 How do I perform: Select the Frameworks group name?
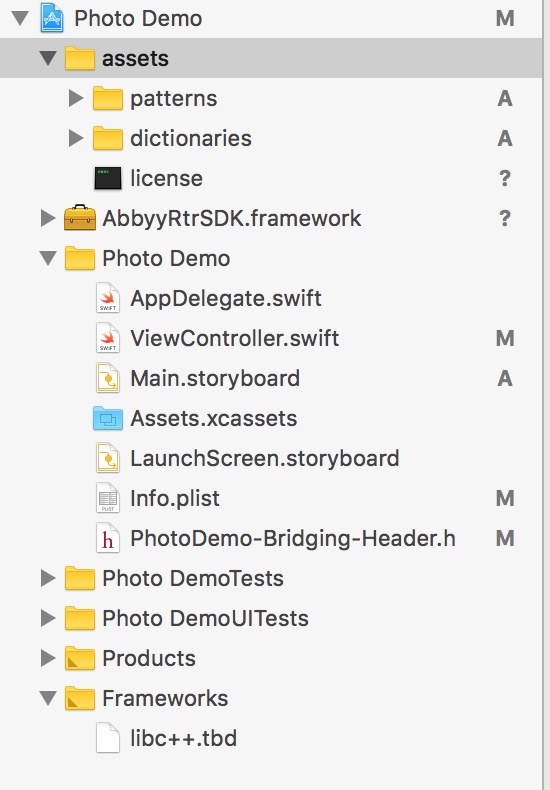tap(165, 698)
